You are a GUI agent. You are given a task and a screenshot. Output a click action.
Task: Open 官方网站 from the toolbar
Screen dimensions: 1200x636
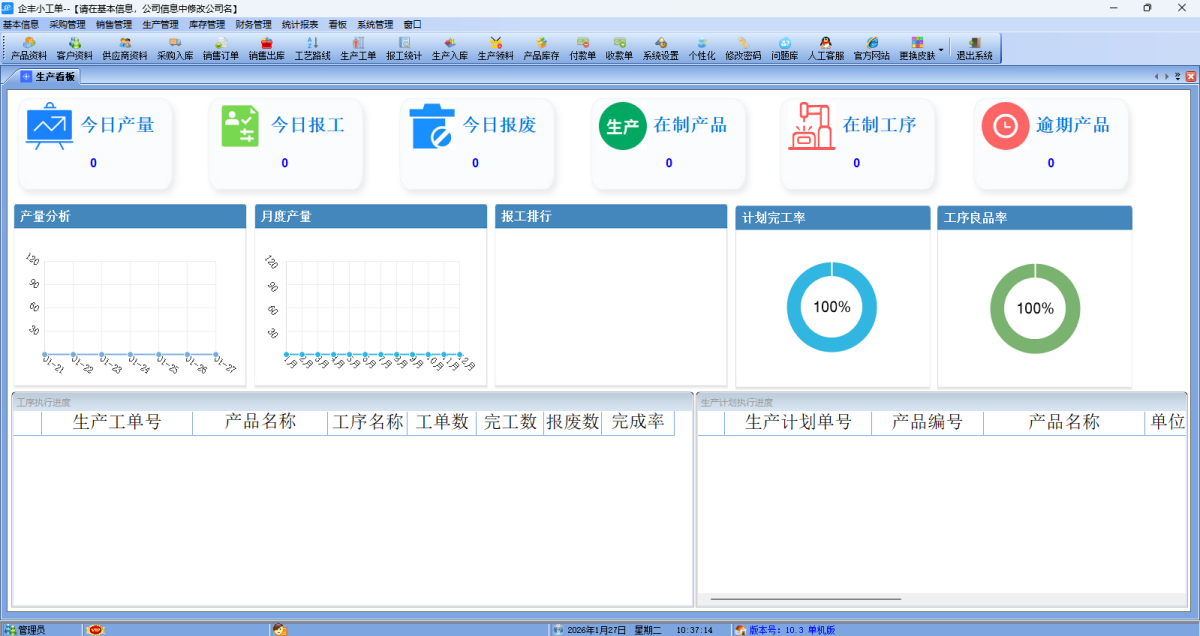click(x=872, y=48)
